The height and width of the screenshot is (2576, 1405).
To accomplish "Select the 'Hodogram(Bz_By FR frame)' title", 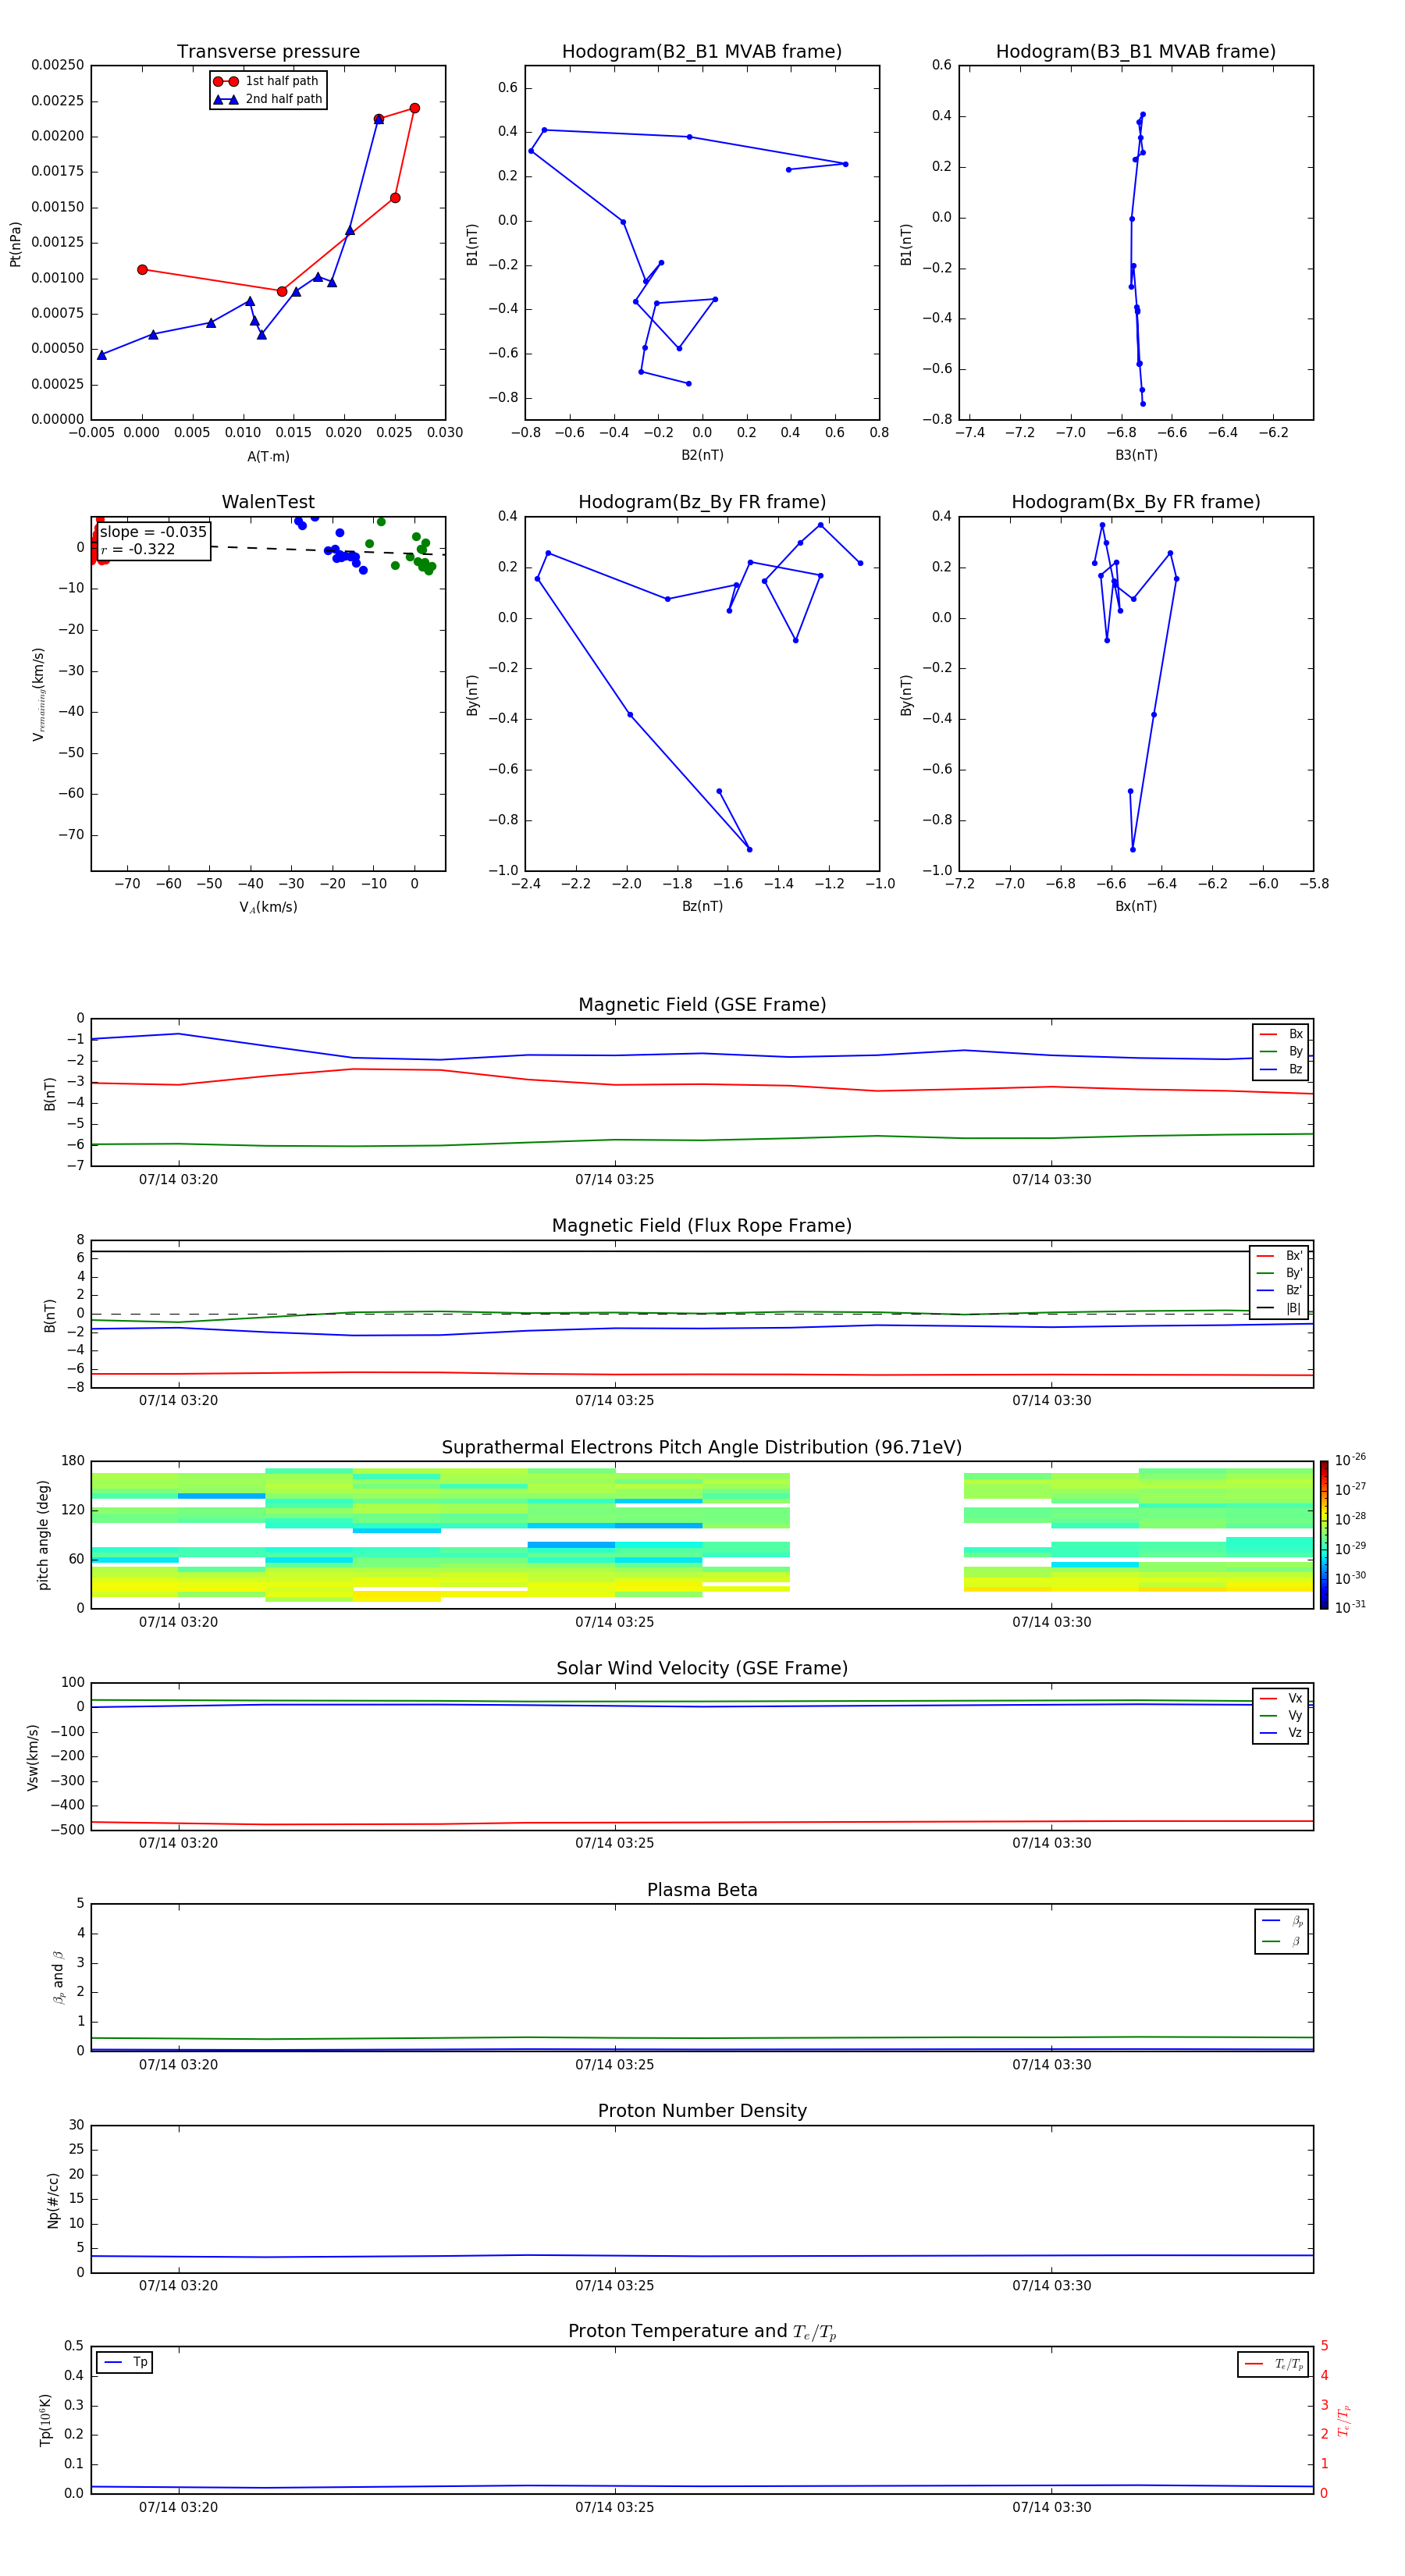I will [702, 502].
